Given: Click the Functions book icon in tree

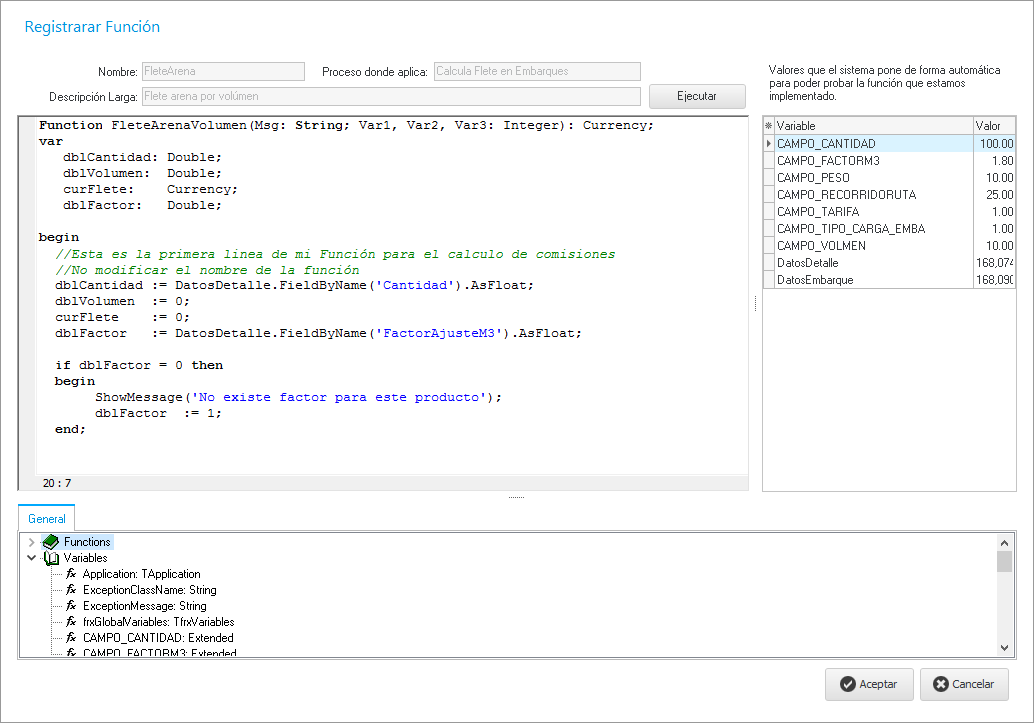Looking at the screenshot, I should click(x=51, y=542).
